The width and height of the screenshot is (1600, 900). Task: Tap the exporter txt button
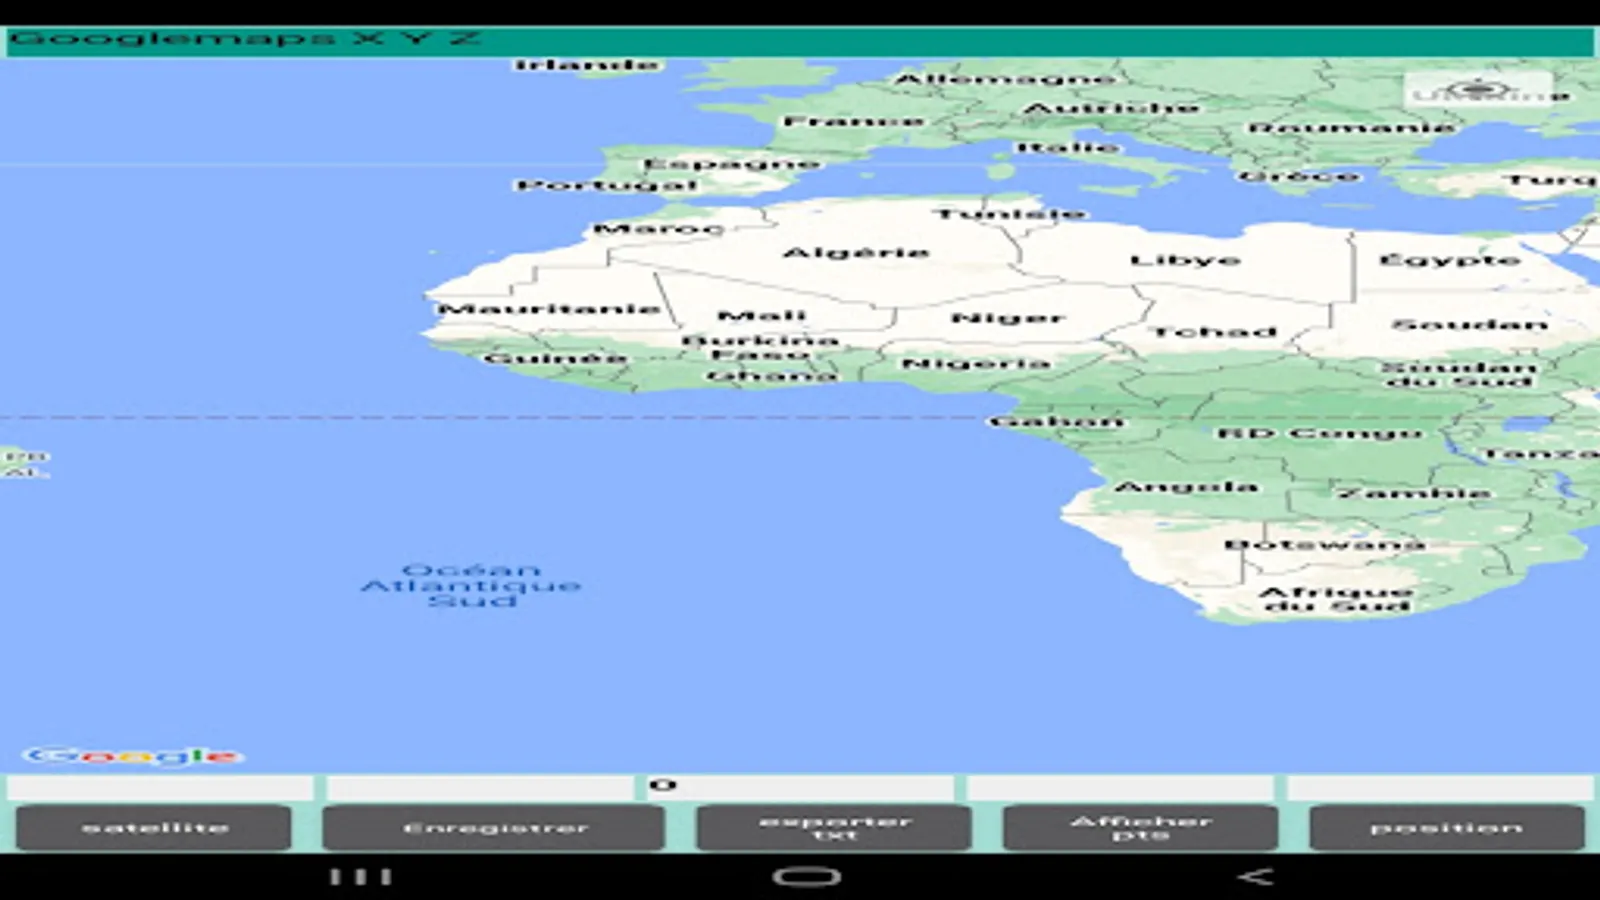834,828
